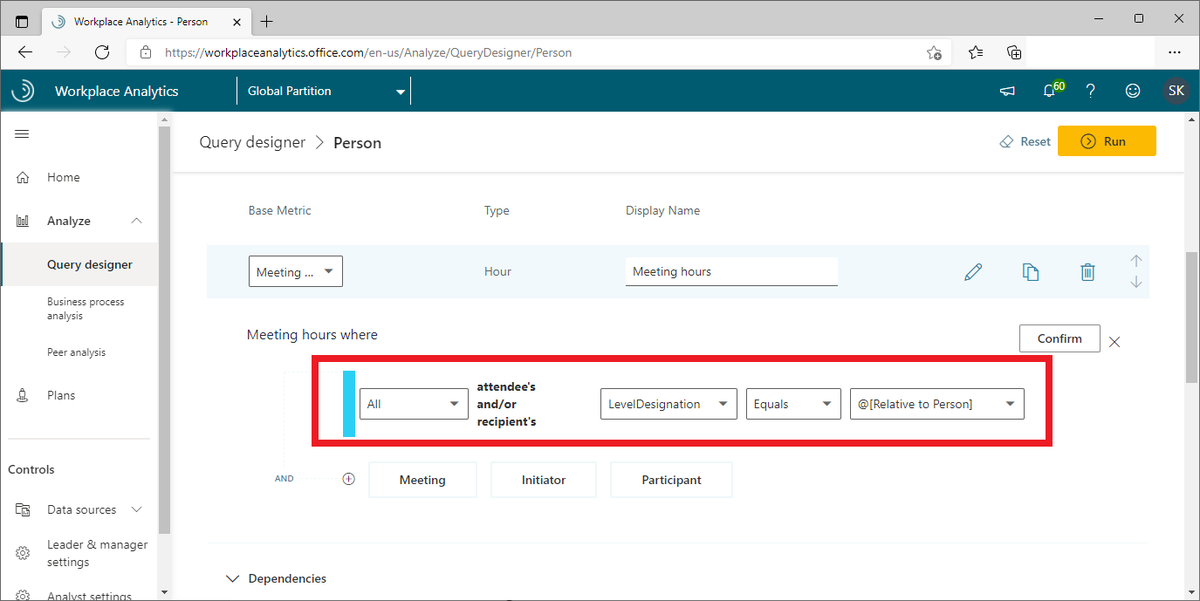Screen dimensions: 1200x601
Task: Click the Initiator filter button
Action: pyautogui.click(x=543, y=480)
